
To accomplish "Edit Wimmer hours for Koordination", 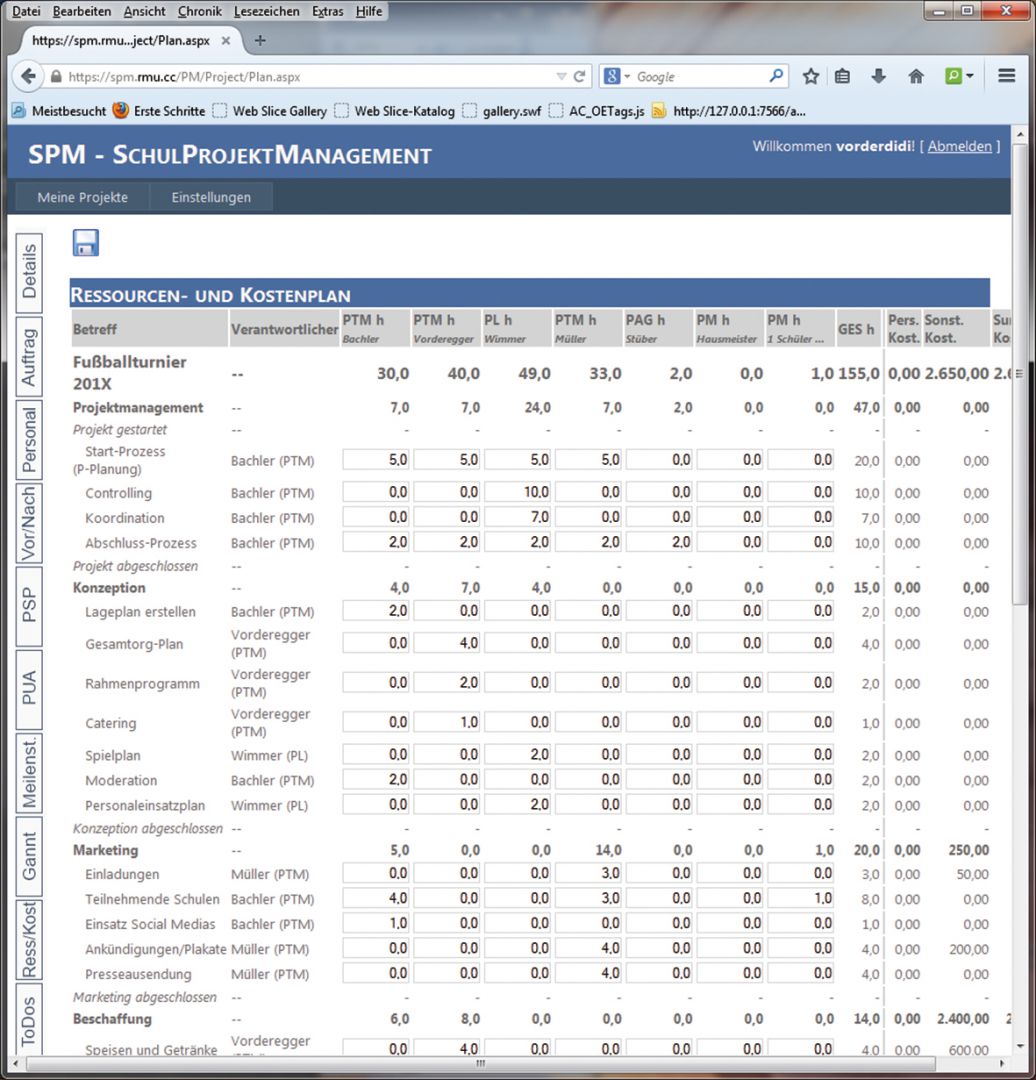I will [517, 517].
